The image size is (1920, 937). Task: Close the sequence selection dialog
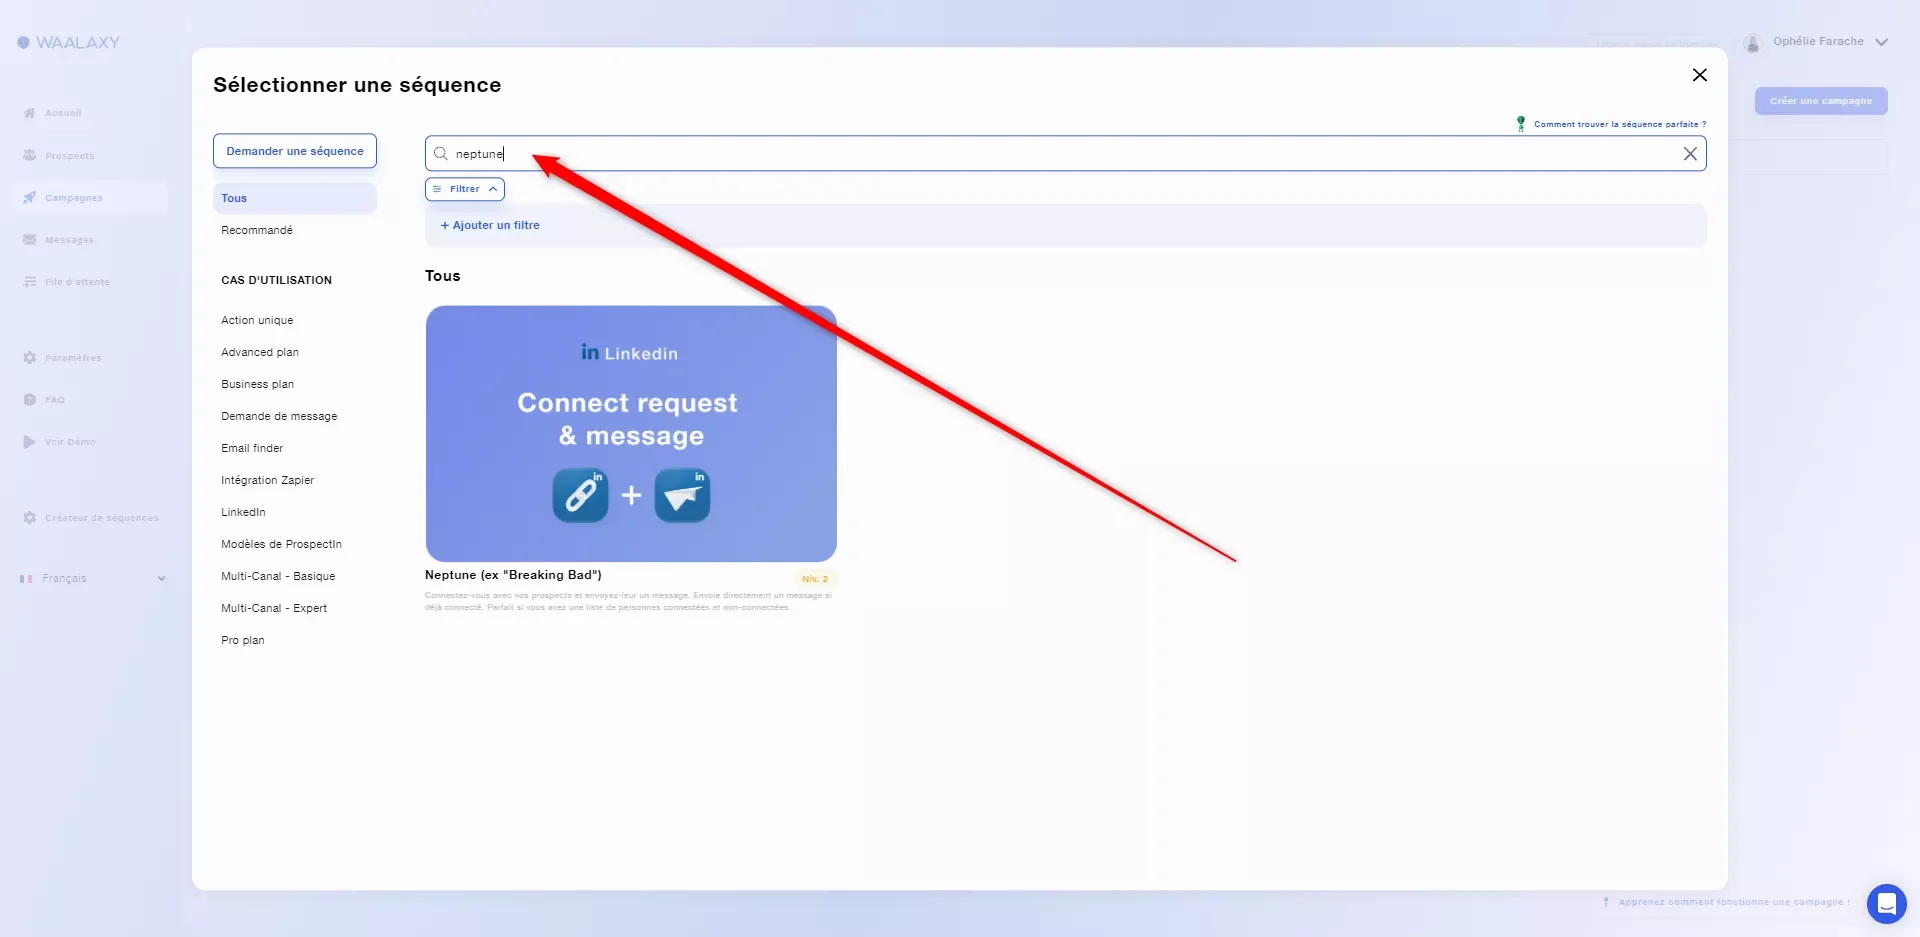tap(1699, 75)
